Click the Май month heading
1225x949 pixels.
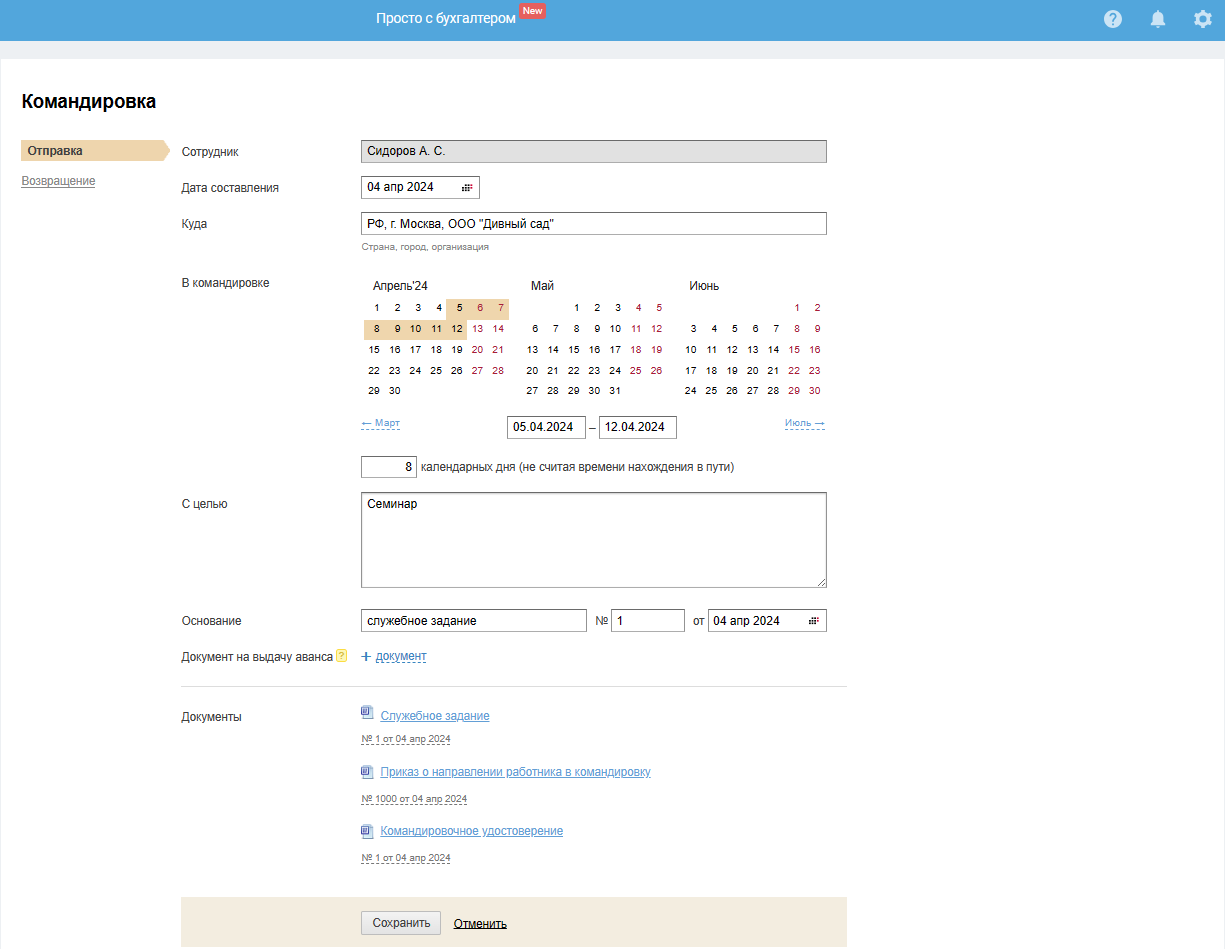(x=542, y=286)
